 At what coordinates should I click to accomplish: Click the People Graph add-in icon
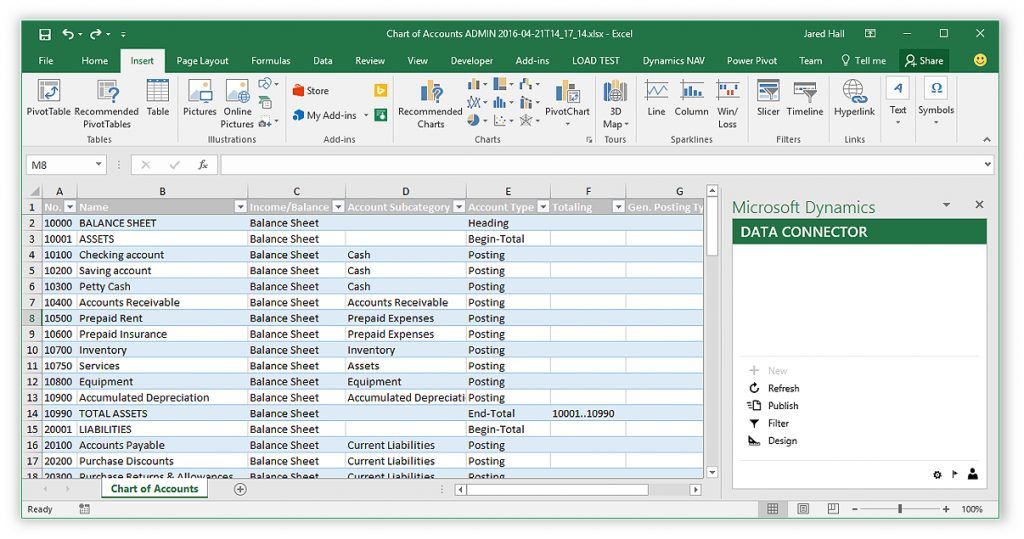point(381,115)
